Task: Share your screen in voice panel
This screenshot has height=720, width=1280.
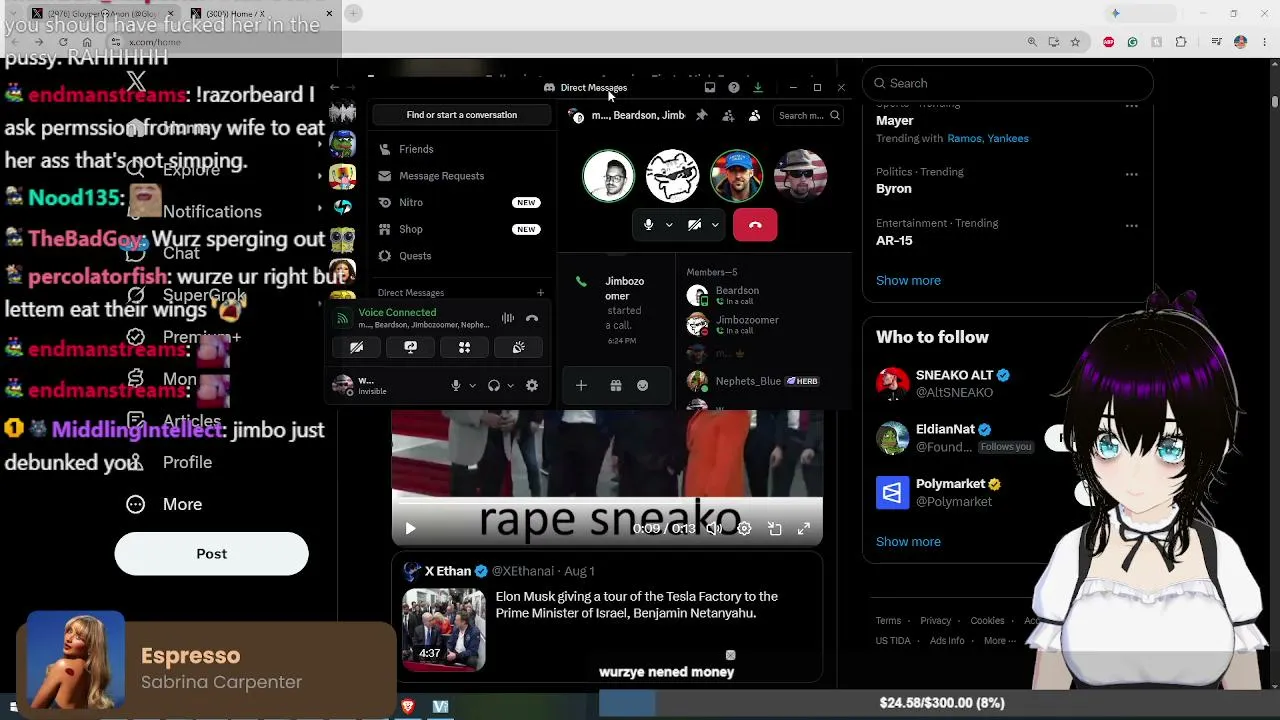Action: (x=410, y=347)
